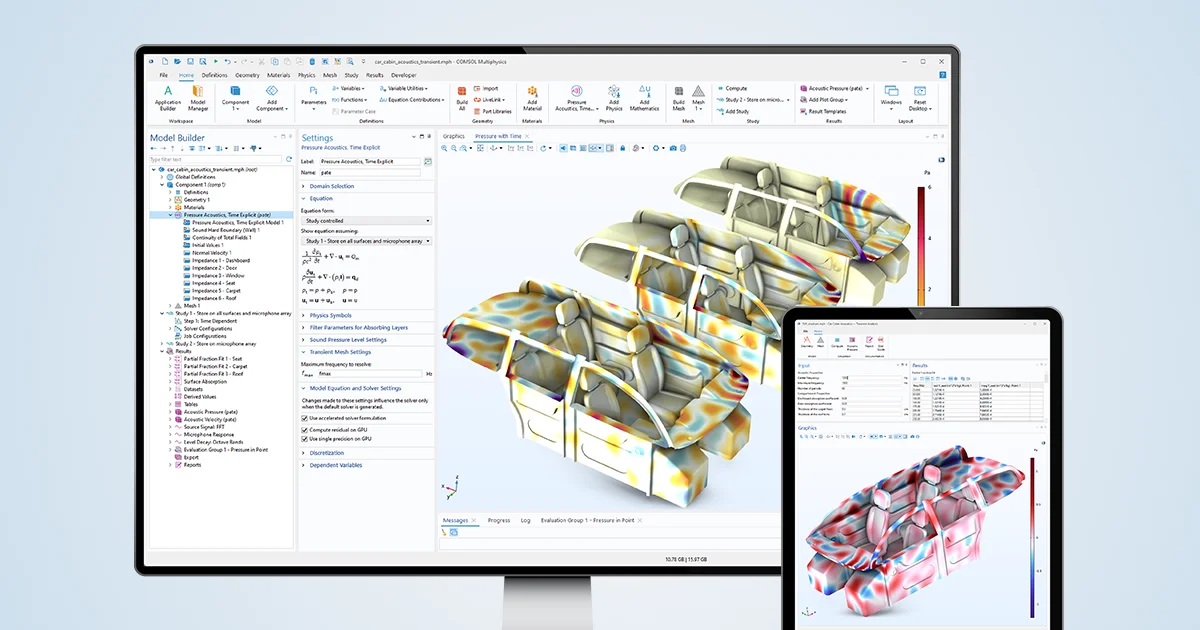Switch to the Progress tab
This screenshot has height=630, width=1200.
[499, 520]
